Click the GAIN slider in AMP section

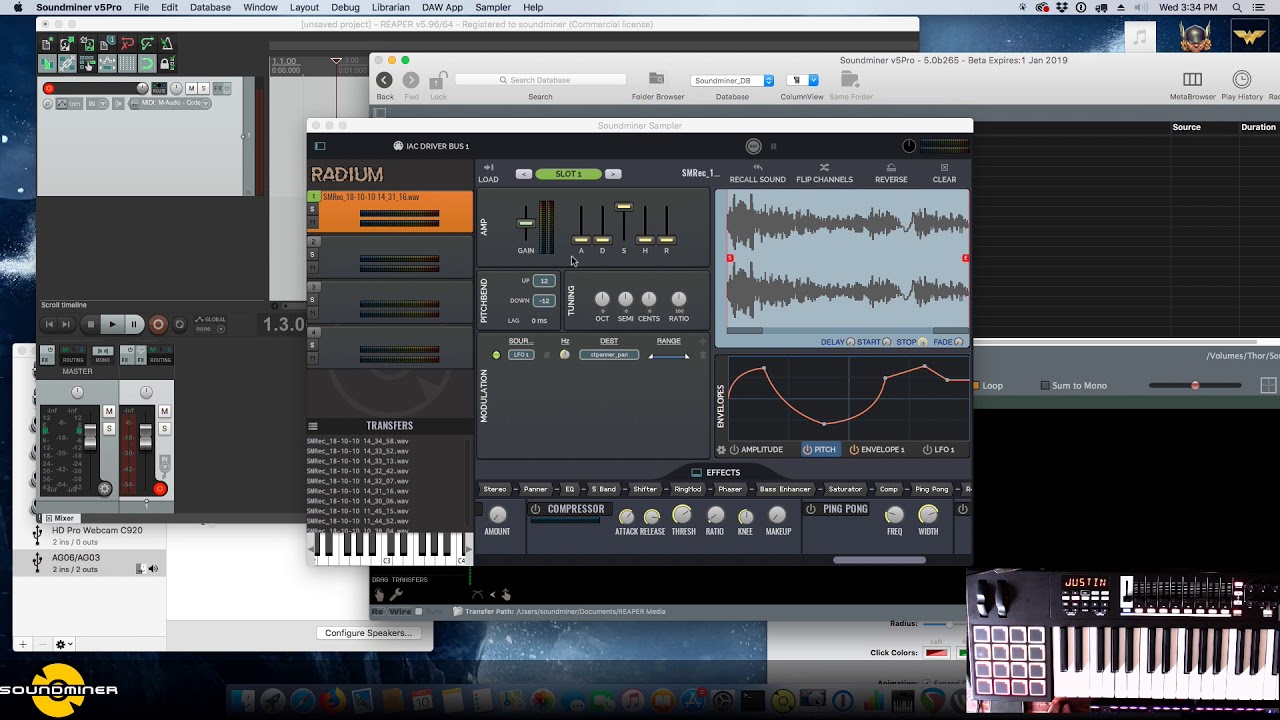click(x=525, y=223)
